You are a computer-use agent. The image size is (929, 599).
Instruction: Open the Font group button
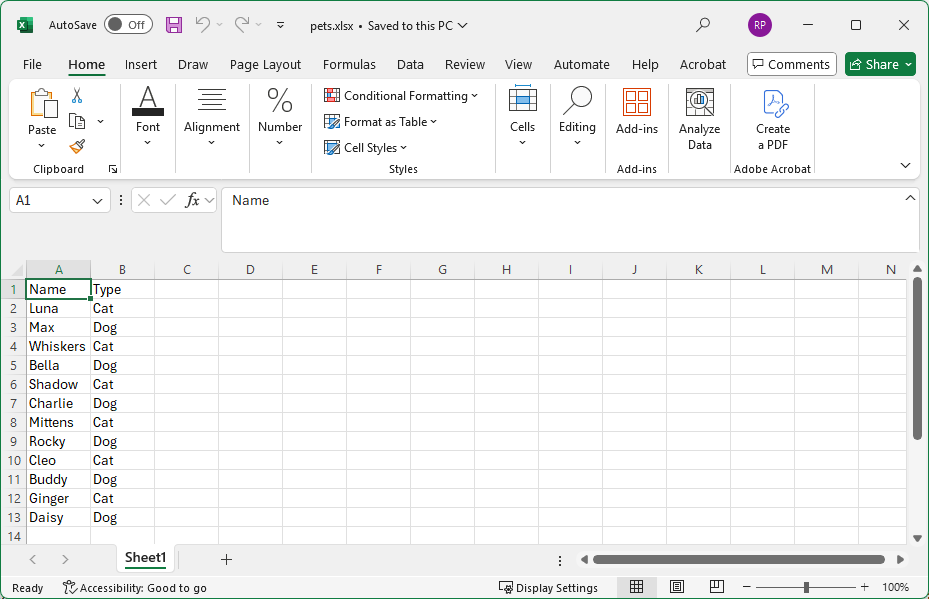[148, 117]
